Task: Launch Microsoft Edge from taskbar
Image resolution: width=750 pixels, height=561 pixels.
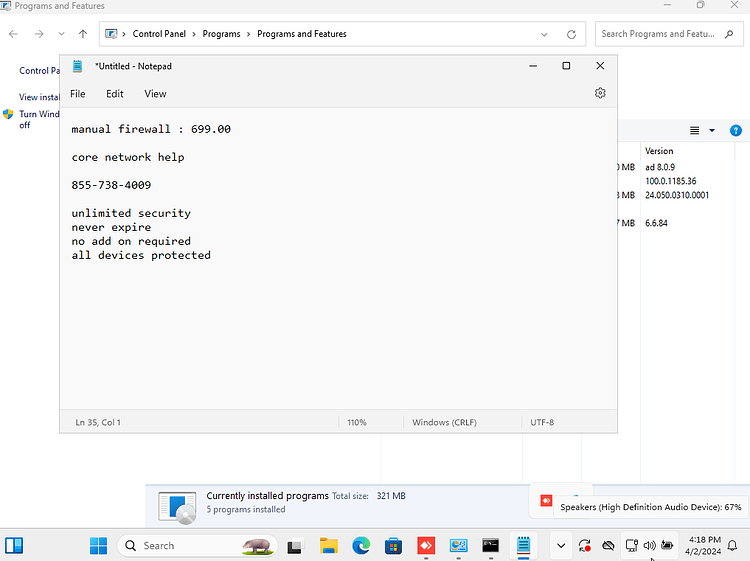Action: point(361,546)
